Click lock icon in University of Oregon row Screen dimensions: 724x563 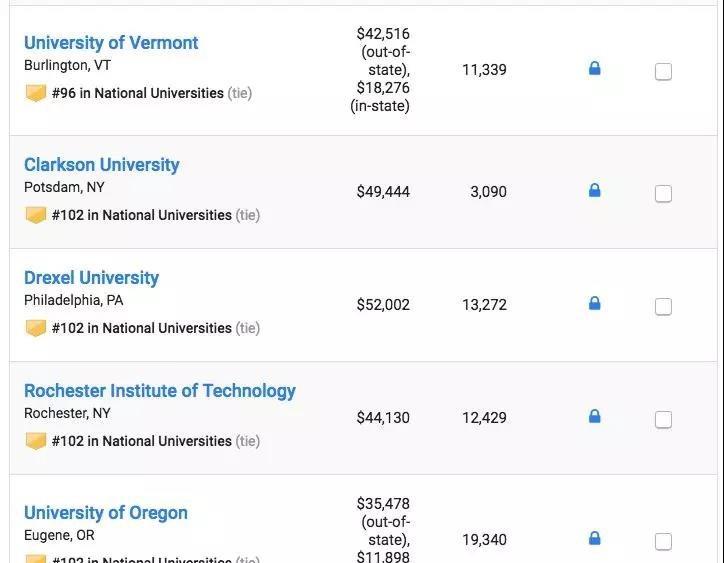coord(595,538)
